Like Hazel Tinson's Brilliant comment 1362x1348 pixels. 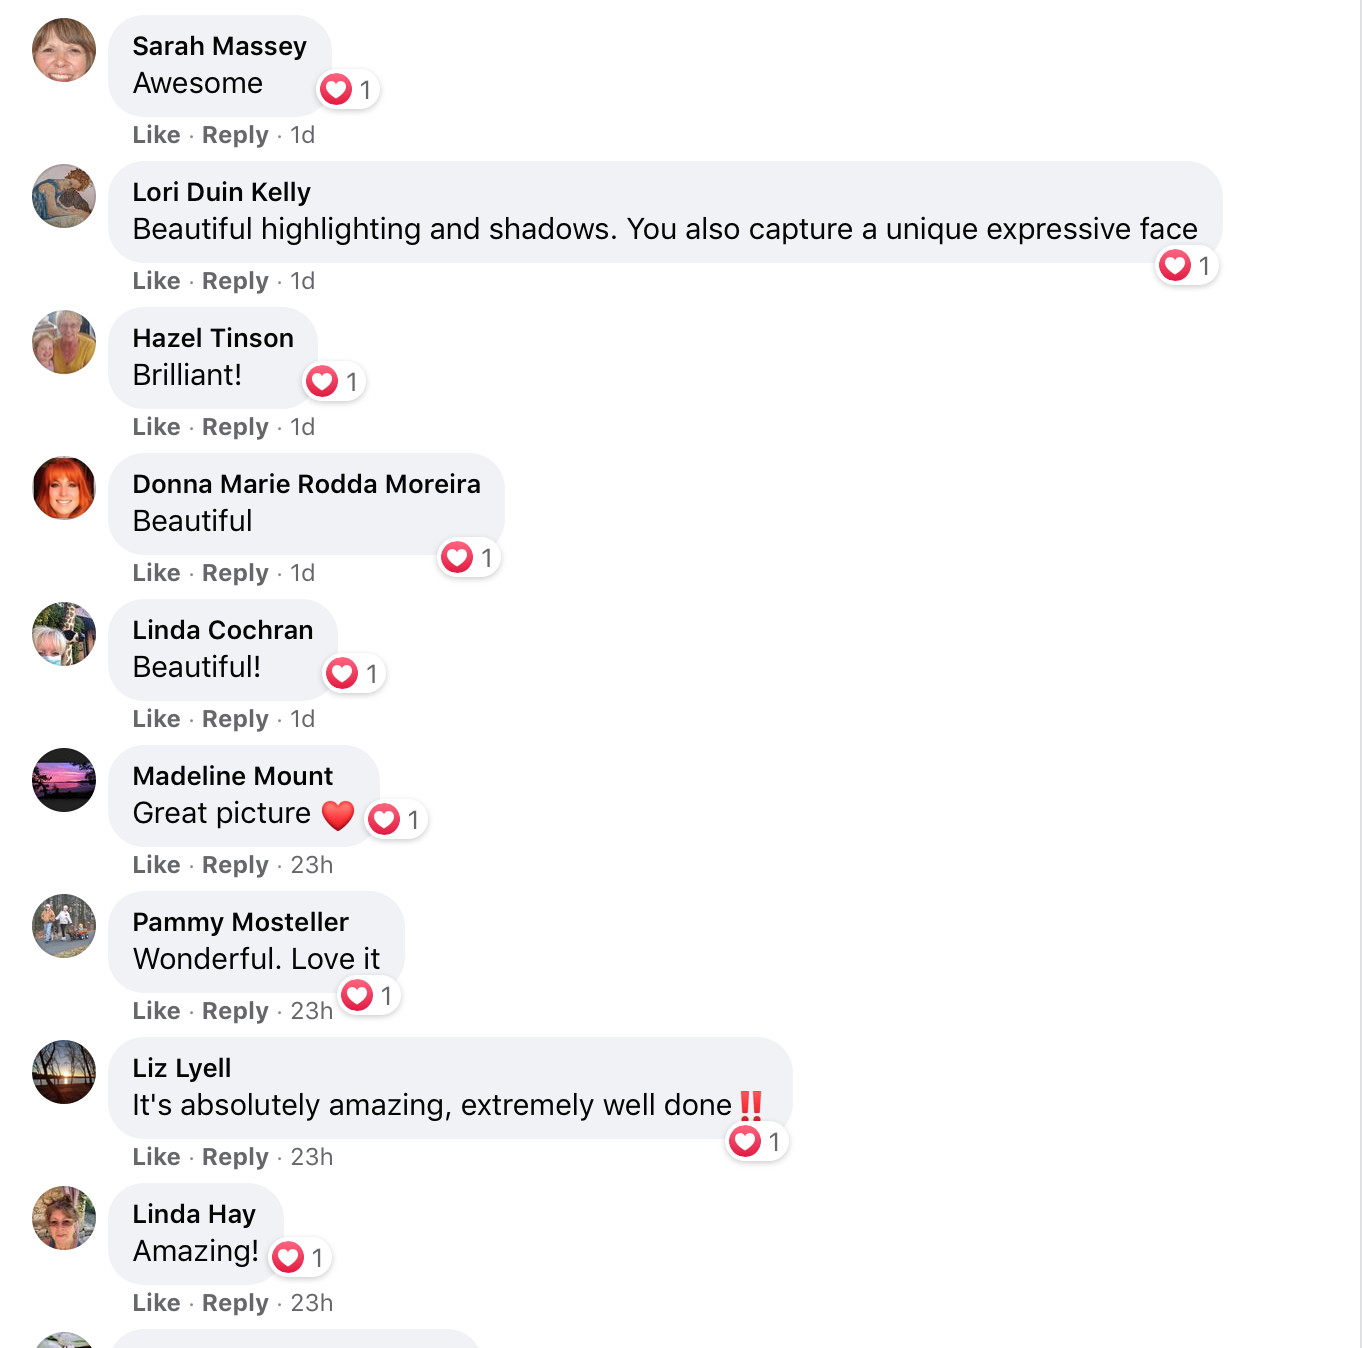pos(156,427)
